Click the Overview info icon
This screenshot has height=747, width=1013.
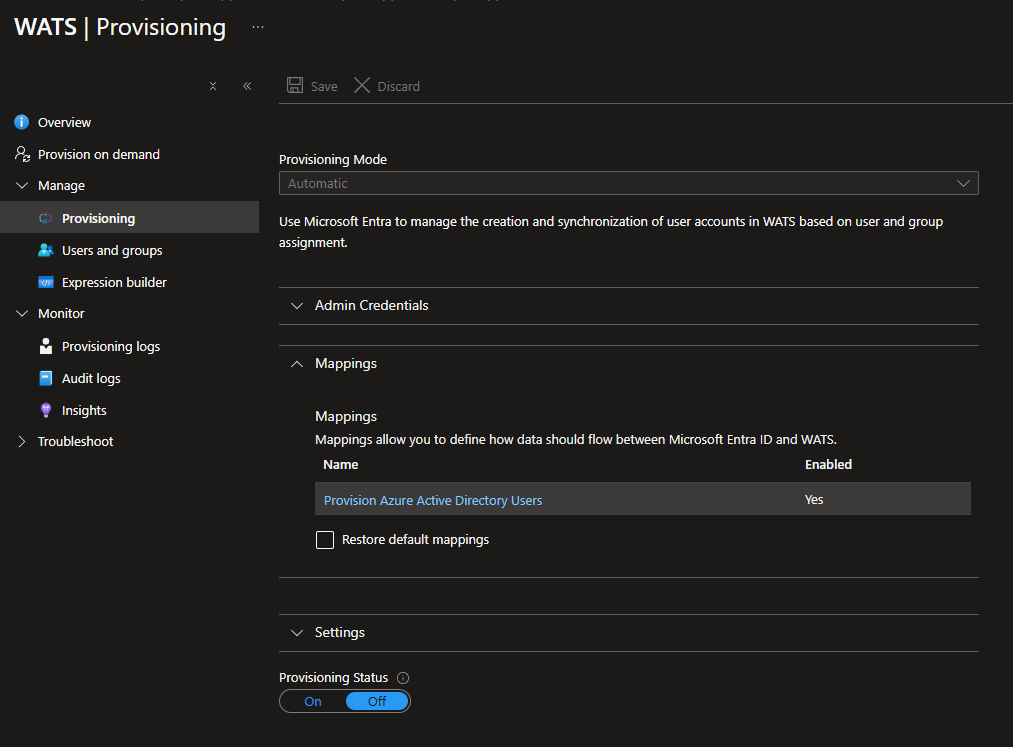[x=21, y=122]
